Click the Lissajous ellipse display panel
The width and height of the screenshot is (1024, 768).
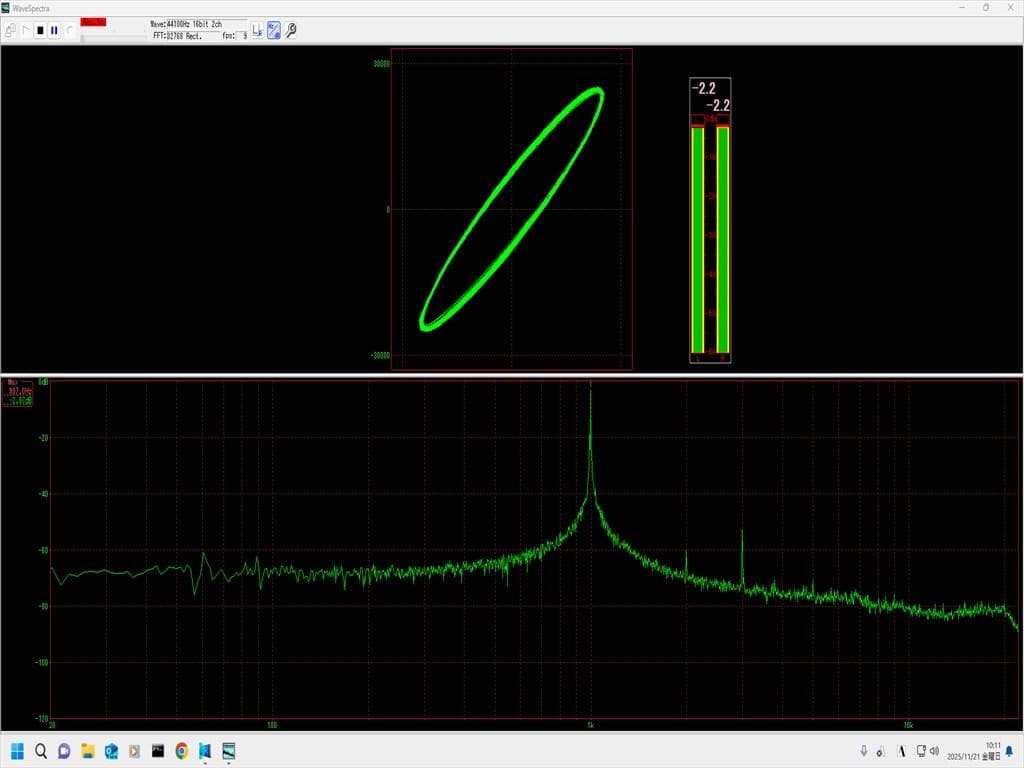pos(511,209)
